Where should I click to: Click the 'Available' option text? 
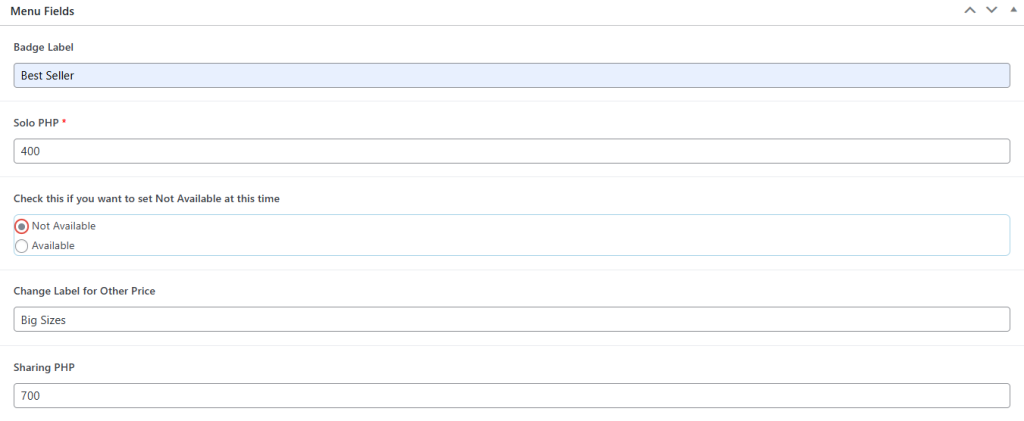pos(53,246)
